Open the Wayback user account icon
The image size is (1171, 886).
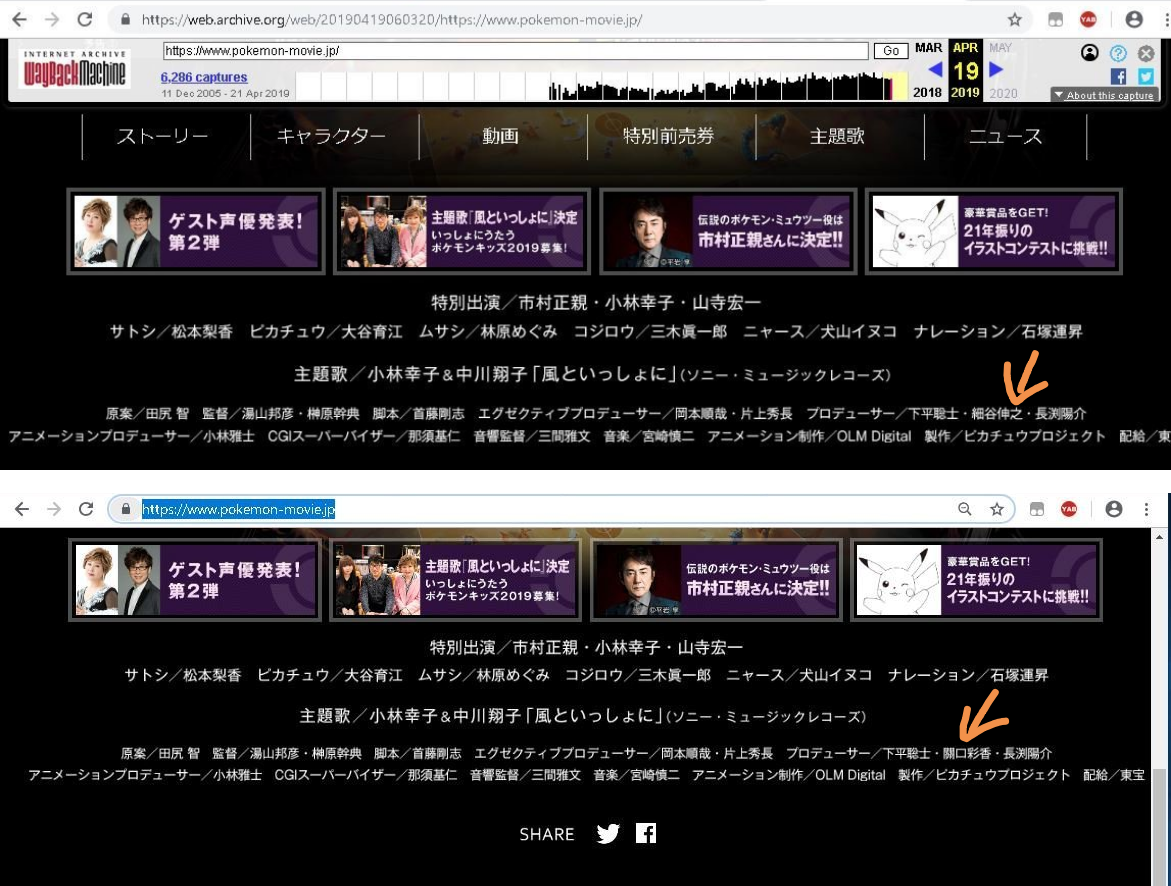pyautogui.click(x=1090, y=52)
